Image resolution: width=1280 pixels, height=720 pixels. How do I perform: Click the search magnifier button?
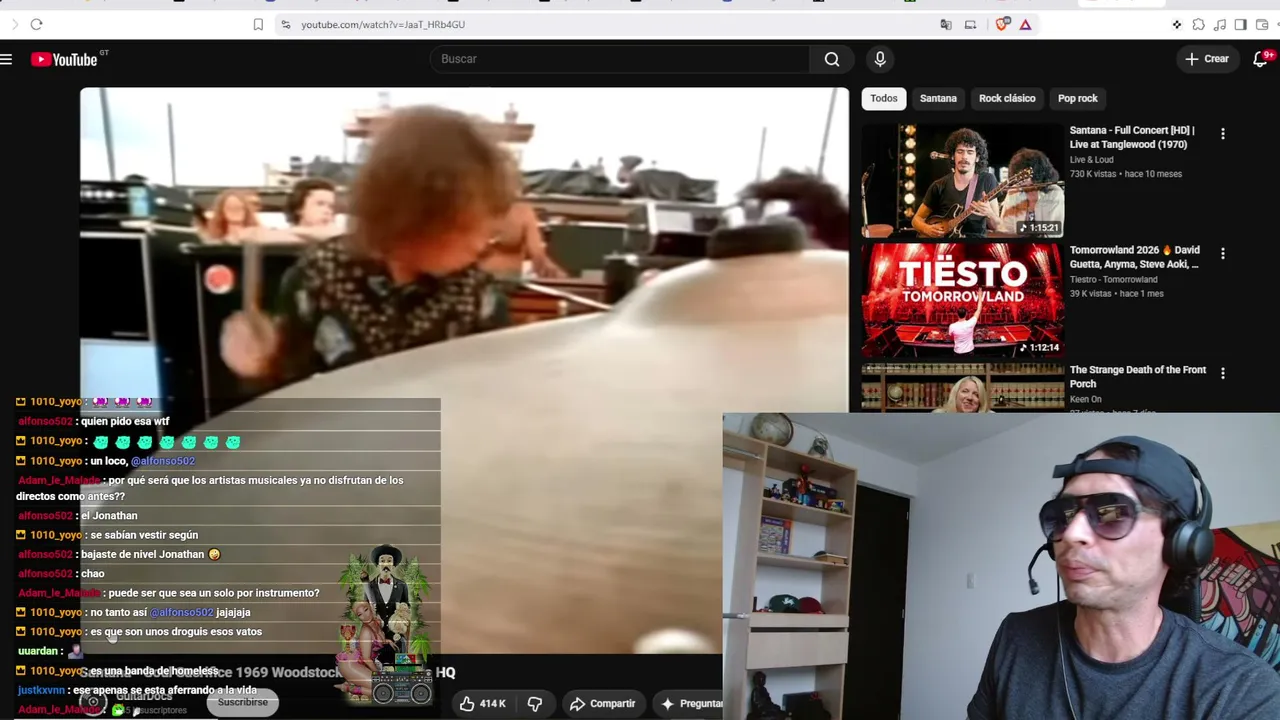[832, 59]
